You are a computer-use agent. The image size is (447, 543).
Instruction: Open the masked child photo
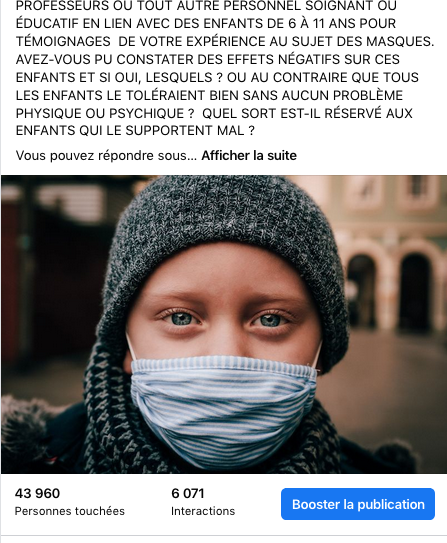[x=224, y=324]
